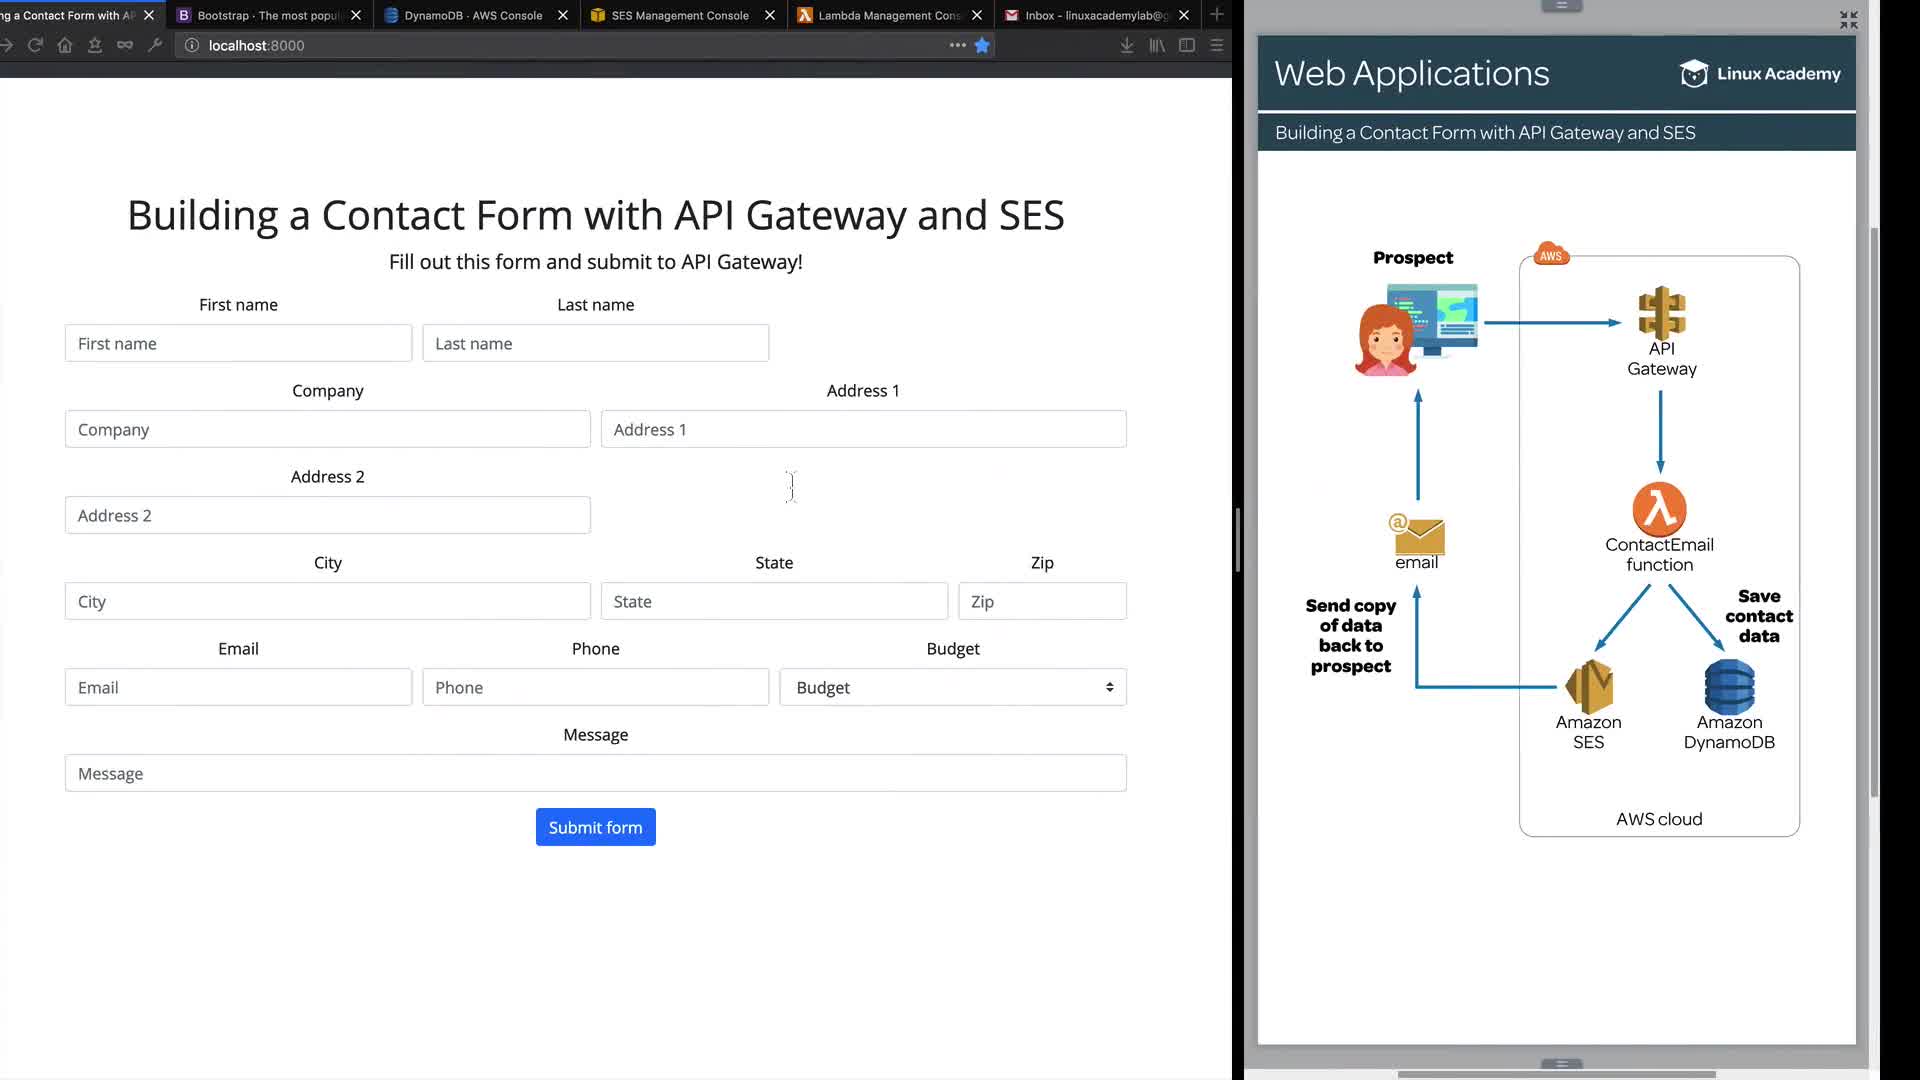
Task: Click the First name input field
Action: click(x=238, y=343)
